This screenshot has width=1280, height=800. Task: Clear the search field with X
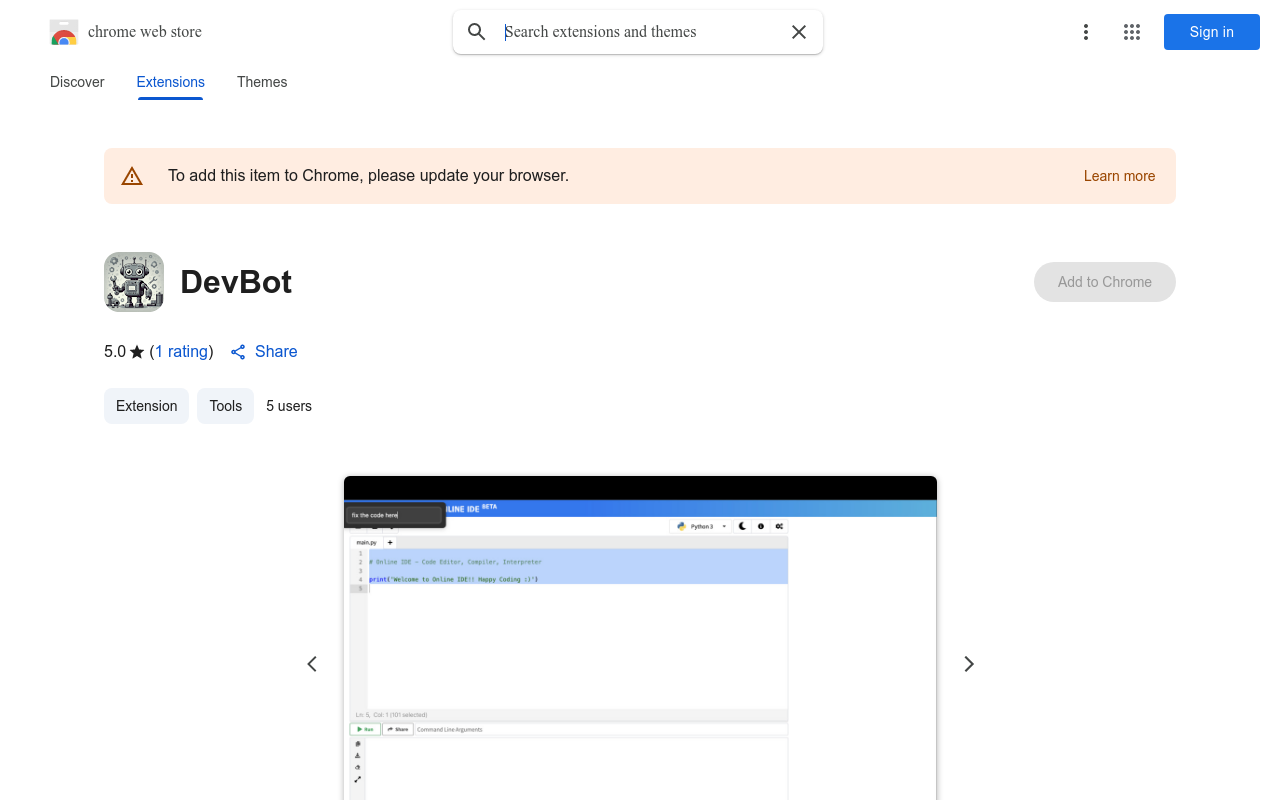pos(799,32)
